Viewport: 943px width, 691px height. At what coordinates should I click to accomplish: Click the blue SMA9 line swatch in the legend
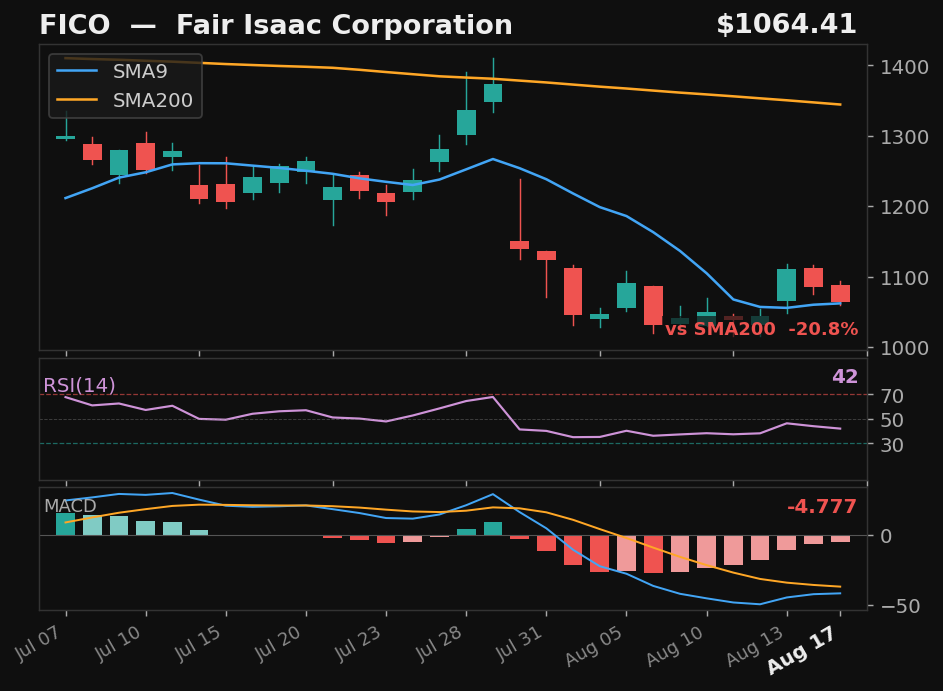(76, 71)
